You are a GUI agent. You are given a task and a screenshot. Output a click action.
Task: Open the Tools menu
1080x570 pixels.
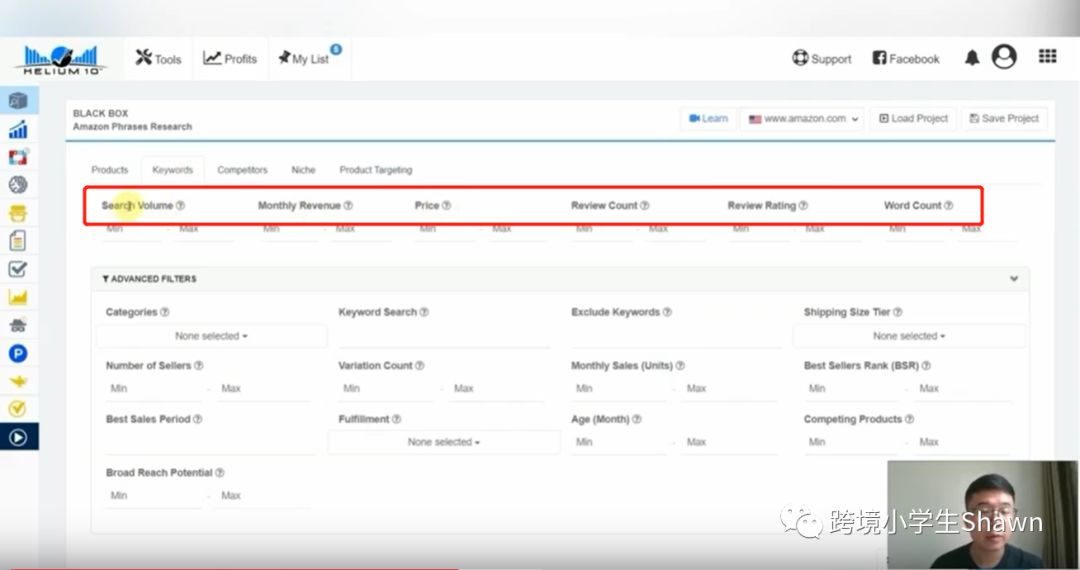[158, 59]
